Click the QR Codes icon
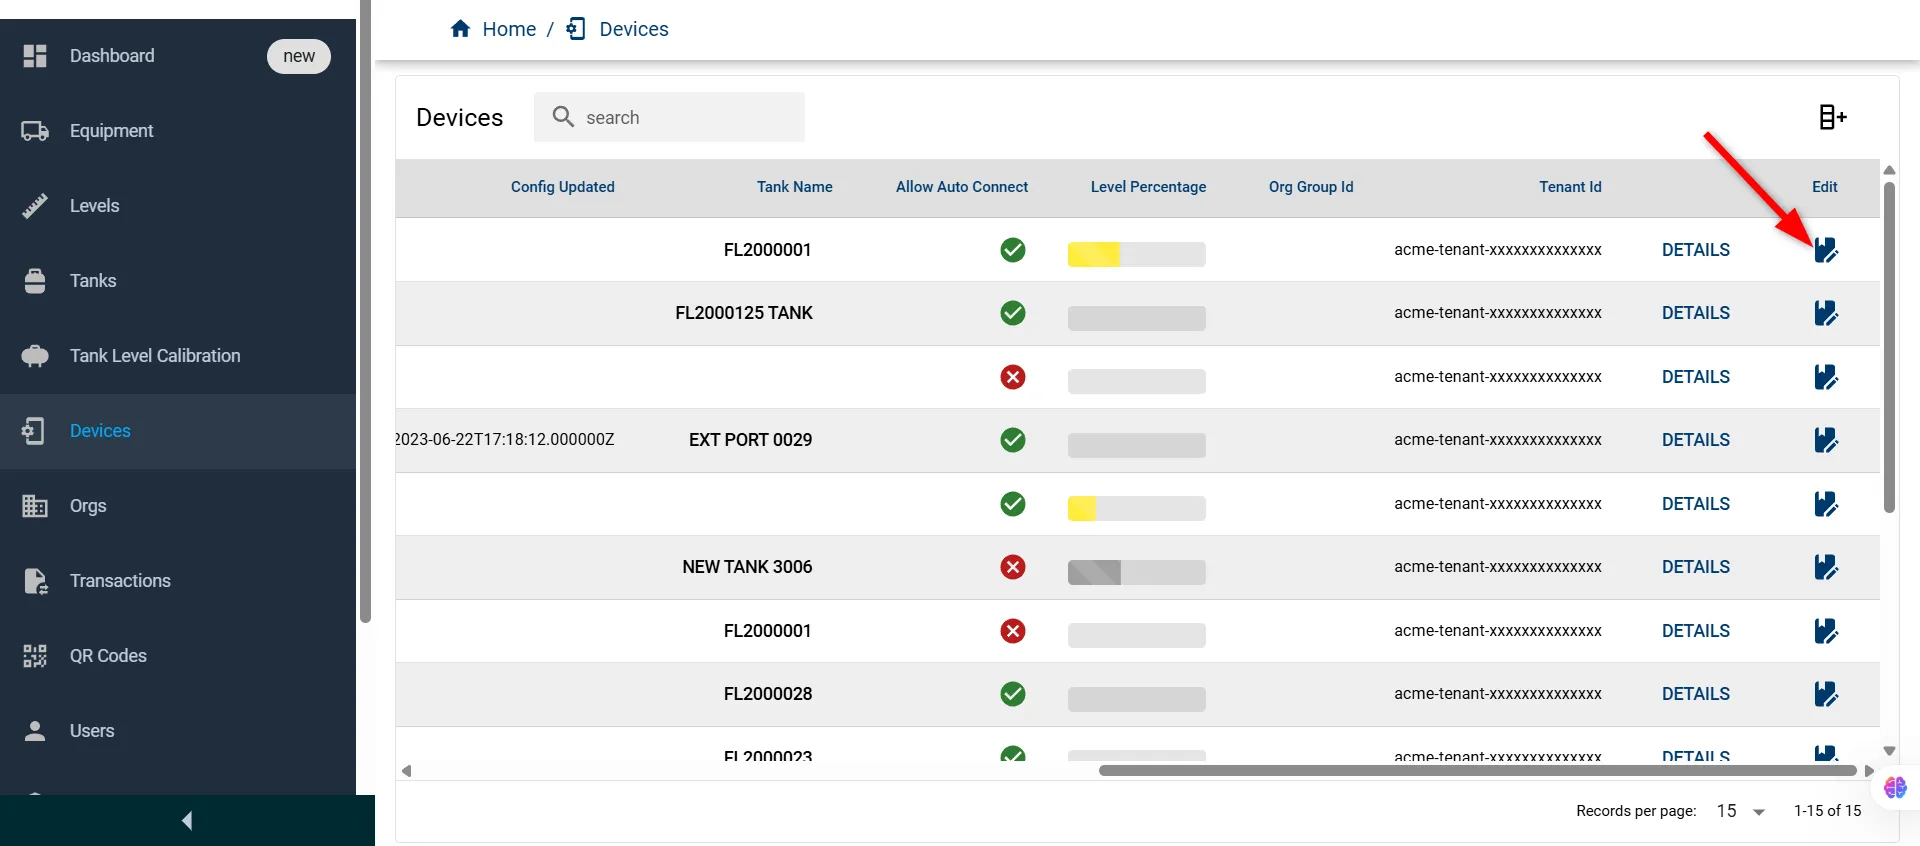This screenshot has width=1920, height=846. 35,656
